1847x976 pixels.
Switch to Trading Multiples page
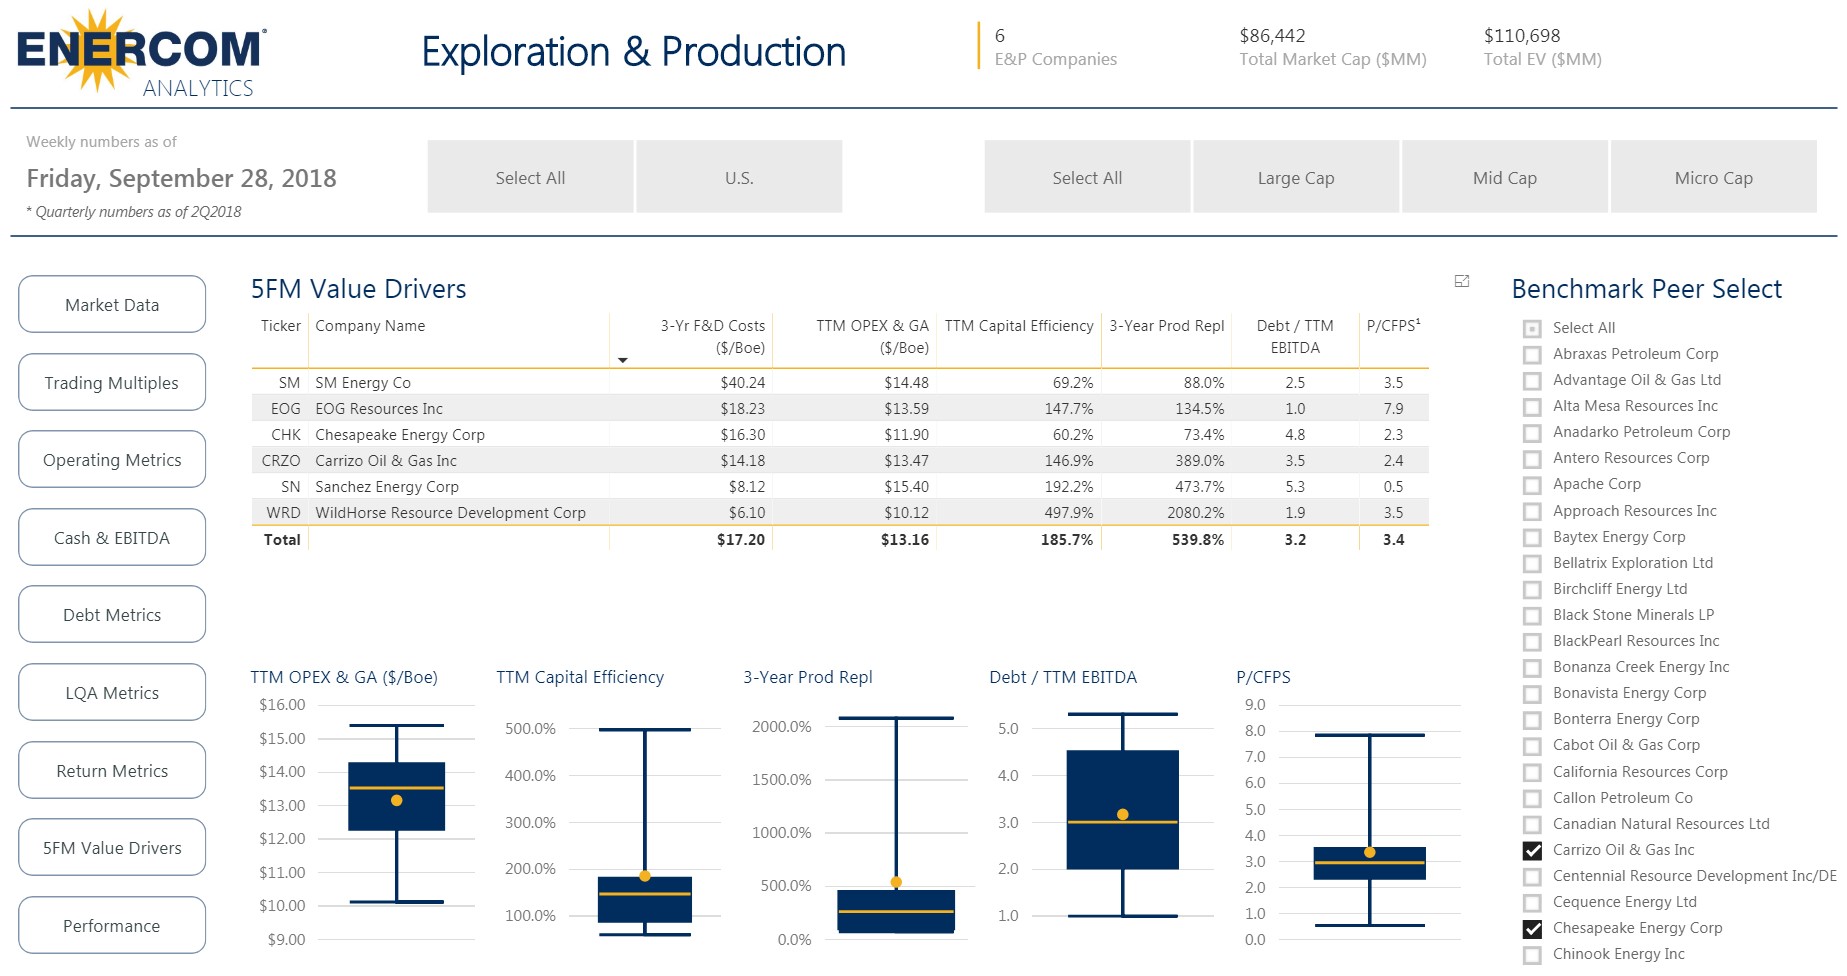click(x=112, y=383)
